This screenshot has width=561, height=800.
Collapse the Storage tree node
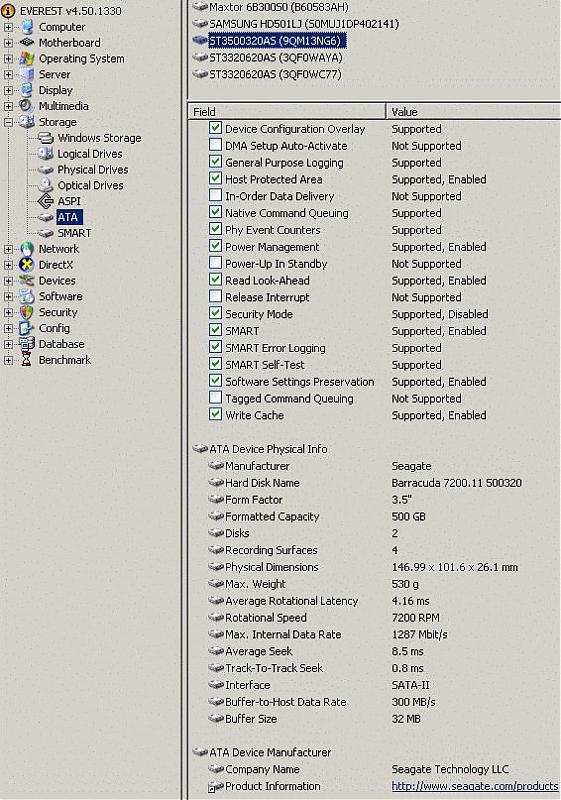coord(8,122)
